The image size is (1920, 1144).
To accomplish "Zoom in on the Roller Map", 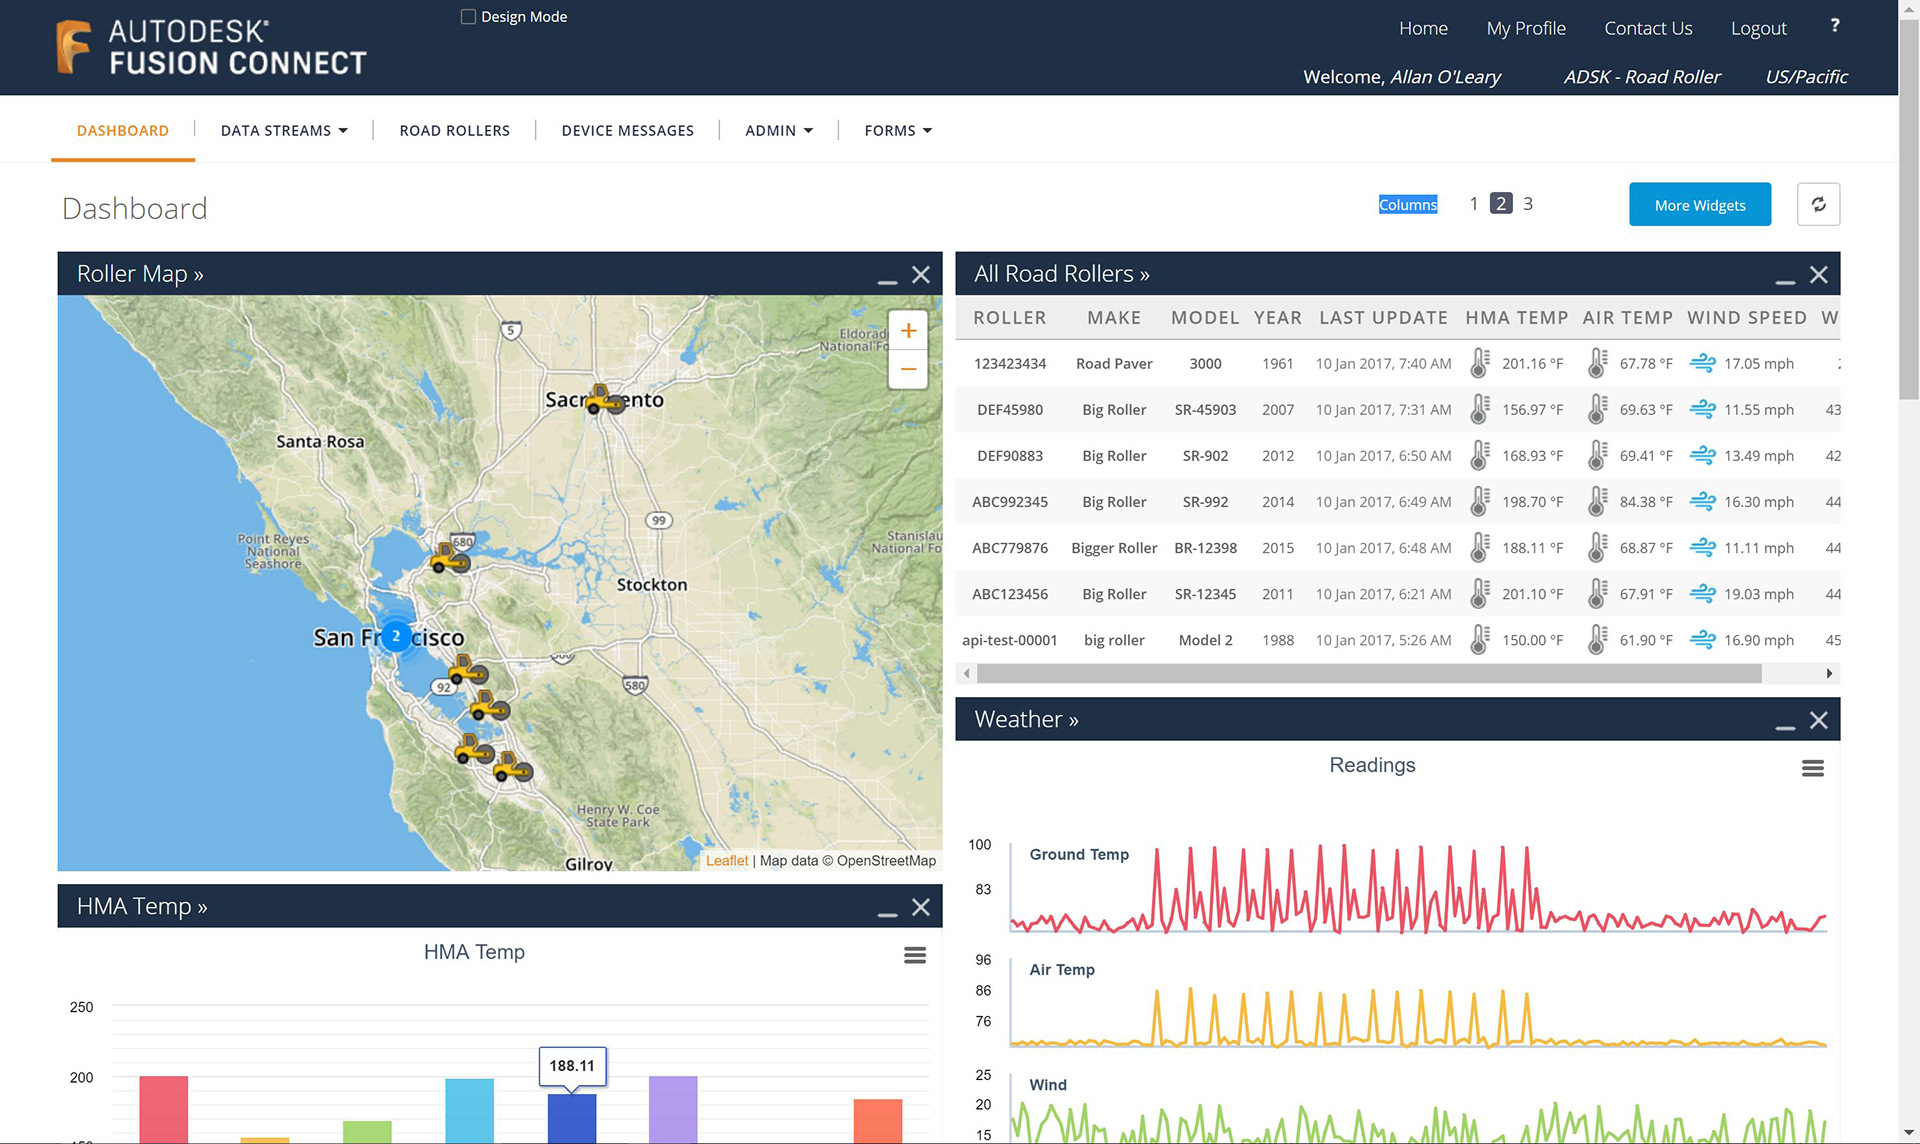I will [x=908, y=331].
